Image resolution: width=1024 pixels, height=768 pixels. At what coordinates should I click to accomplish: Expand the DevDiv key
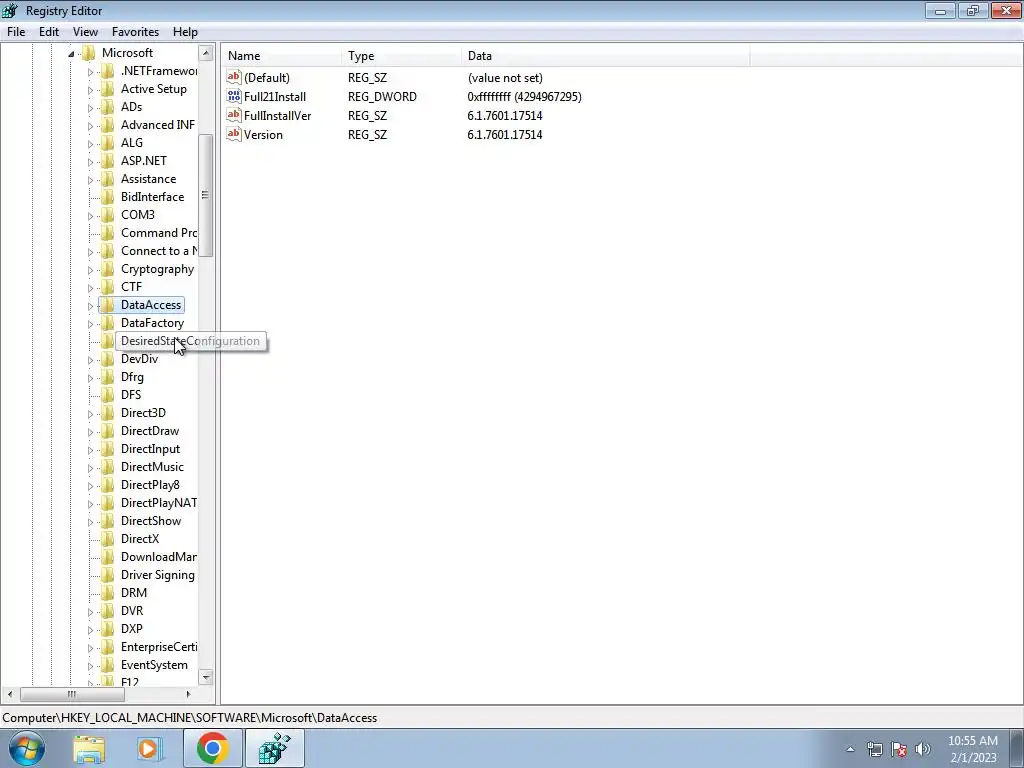pyautogui.click(x=90, y=360)
